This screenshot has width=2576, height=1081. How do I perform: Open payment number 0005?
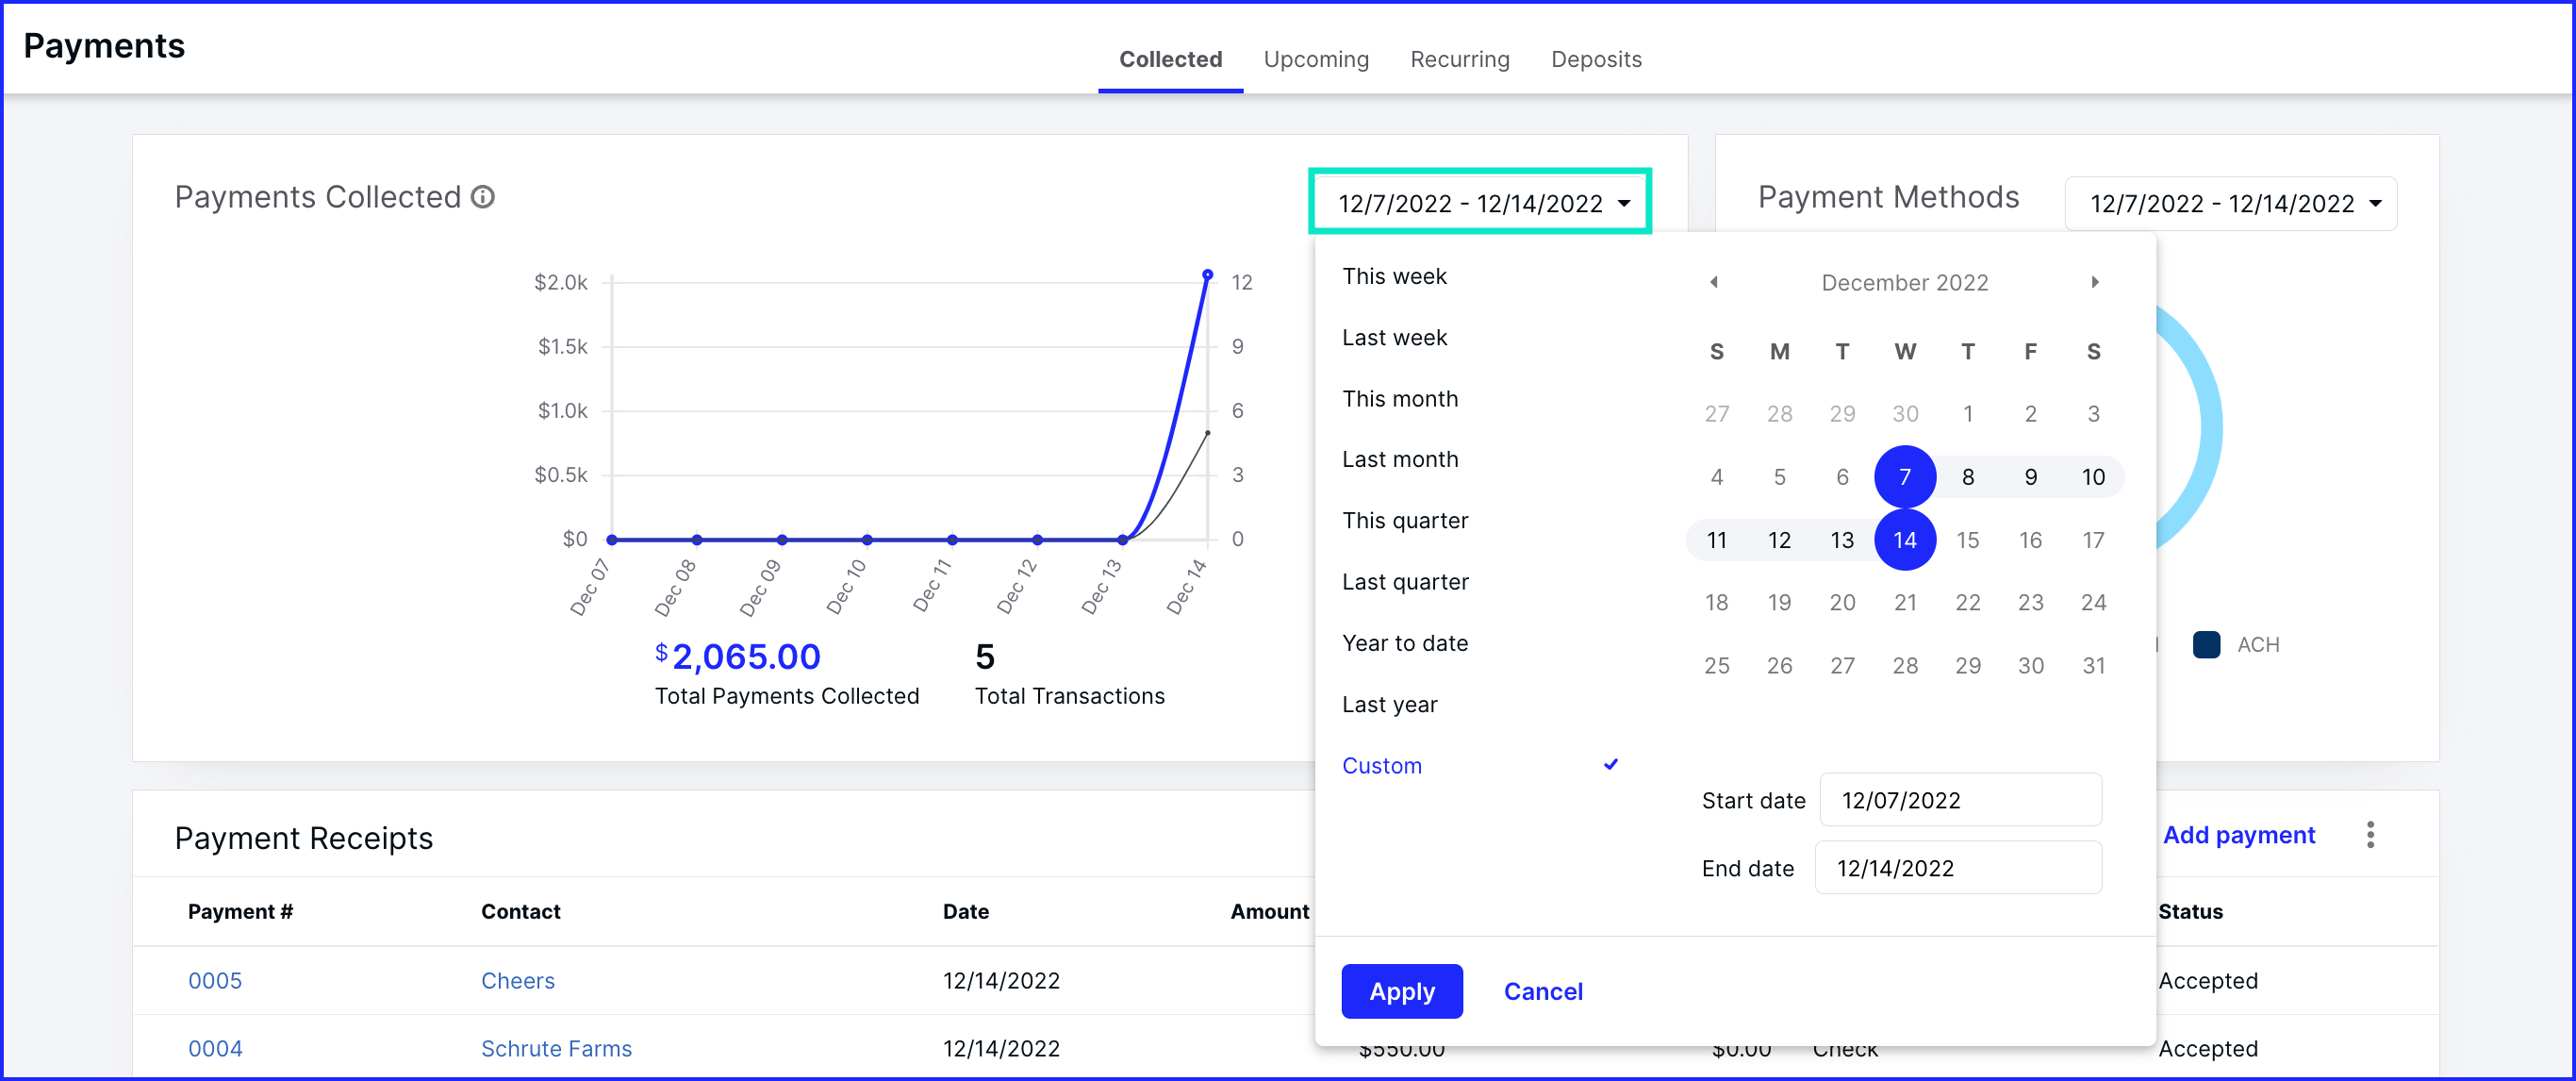[x=215, y=981]
